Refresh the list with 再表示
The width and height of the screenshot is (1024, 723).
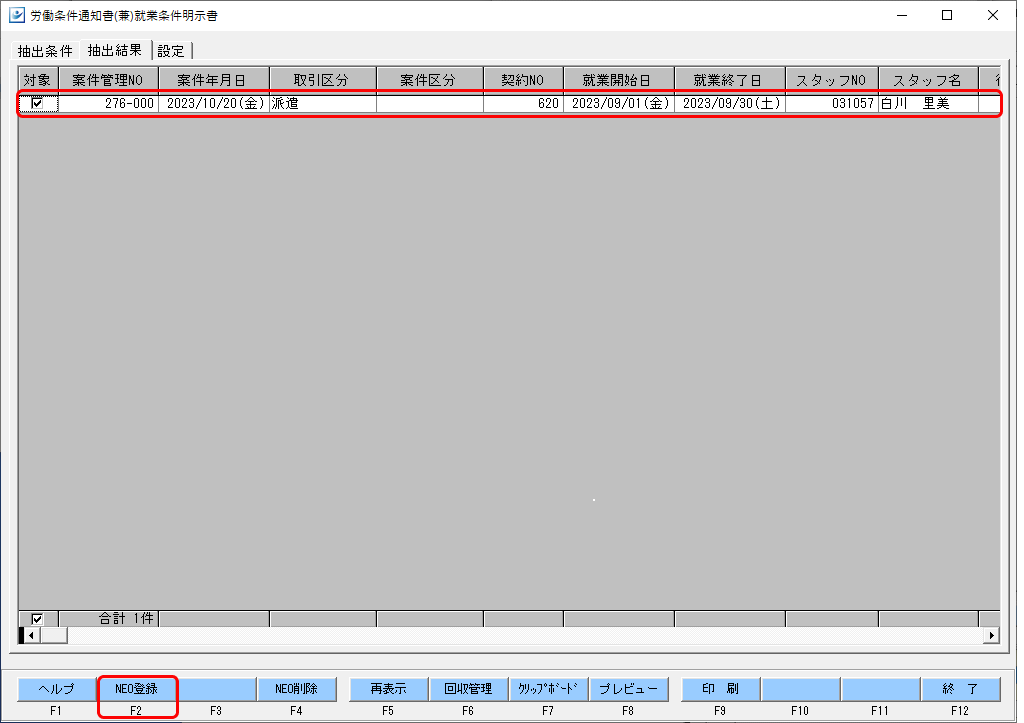(389, 689)
